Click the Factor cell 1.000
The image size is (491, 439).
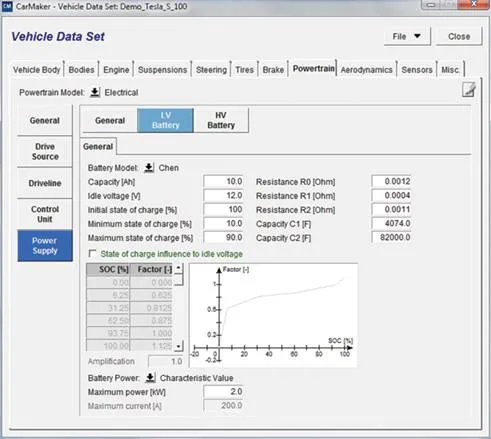click(151, 333)
